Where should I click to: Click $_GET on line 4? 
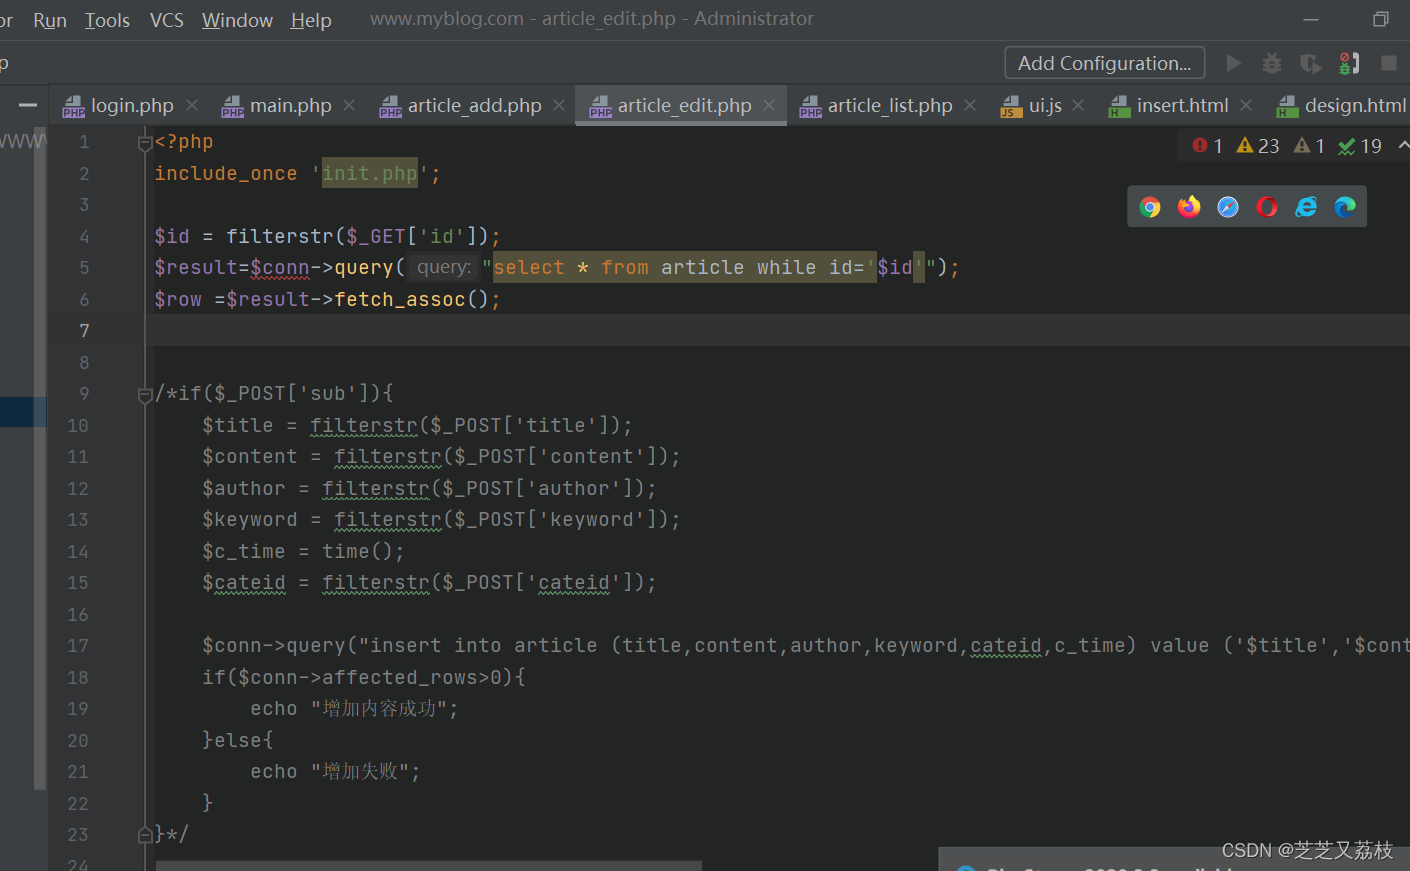[x=376, y=236]
